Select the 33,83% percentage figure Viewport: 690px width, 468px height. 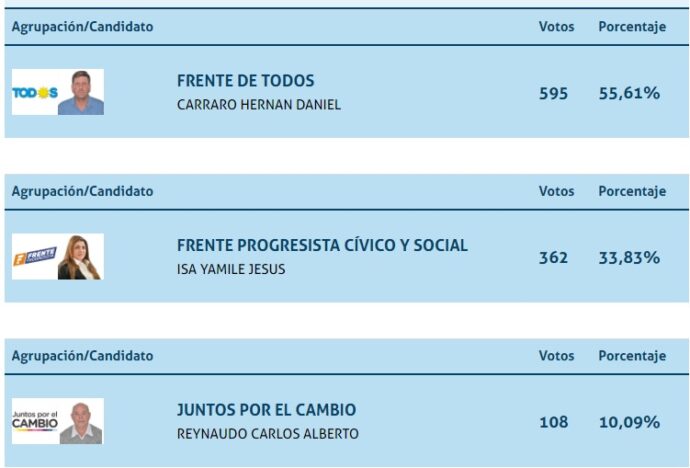coord(629,257)
